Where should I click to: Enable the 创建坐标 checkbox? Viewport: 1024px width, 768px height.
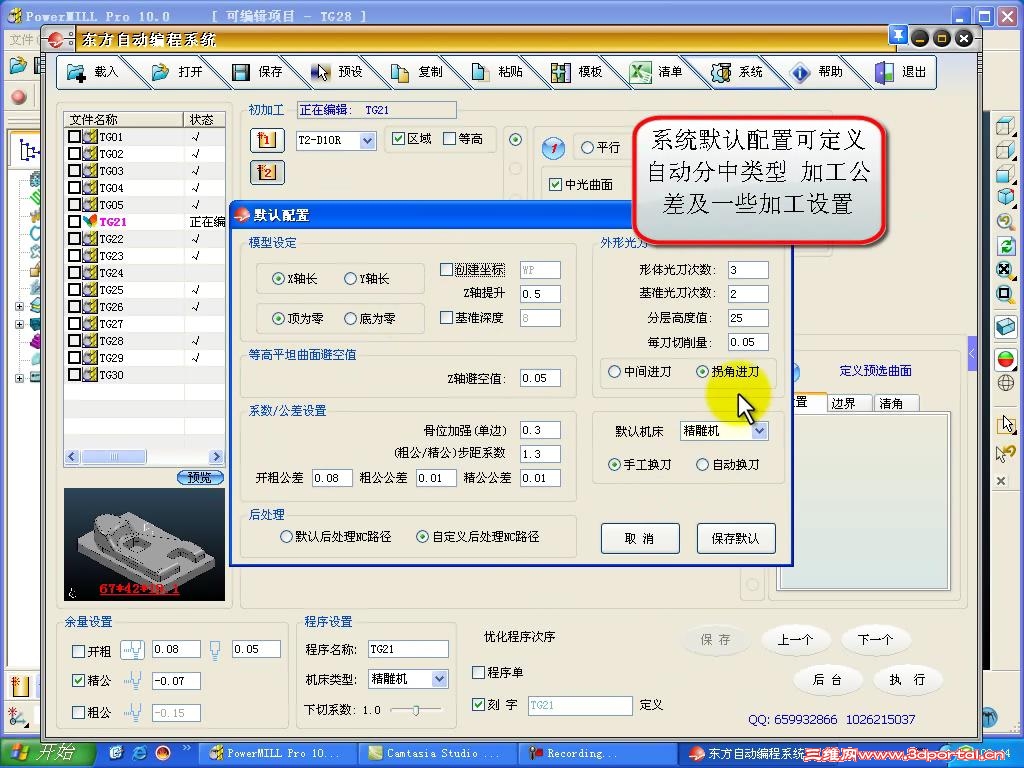click(446, 270)
